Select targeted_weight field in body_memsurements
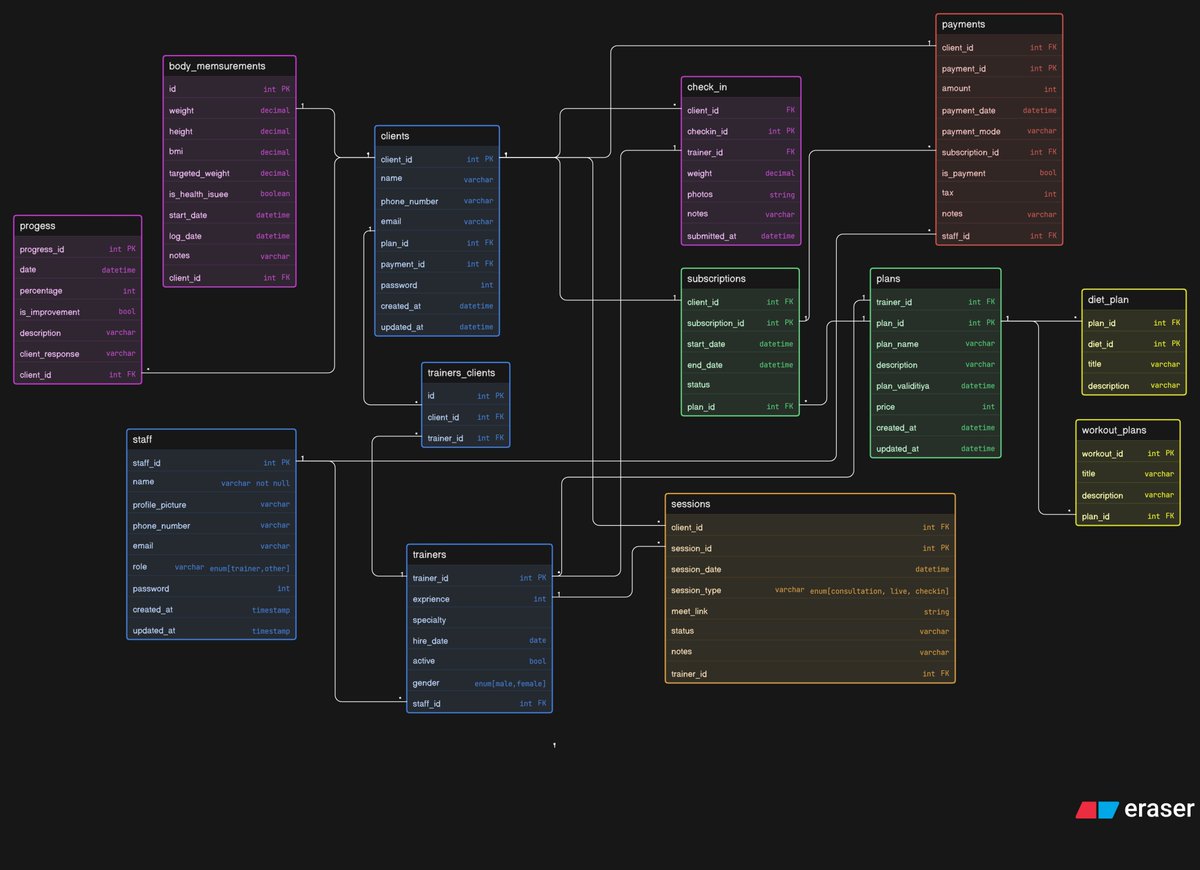This screenshot has width=1200, height=870. click(229, 173)
